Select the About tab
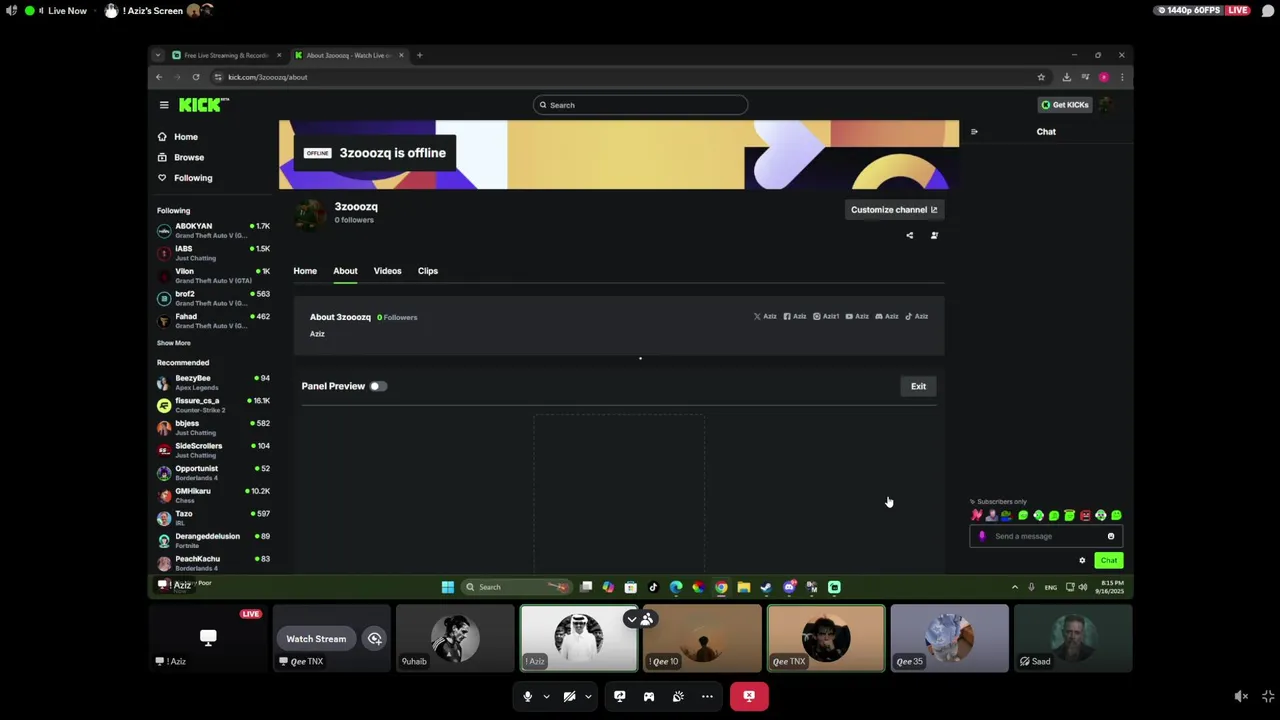1280x720 pixels. click(x=345, y=271)
